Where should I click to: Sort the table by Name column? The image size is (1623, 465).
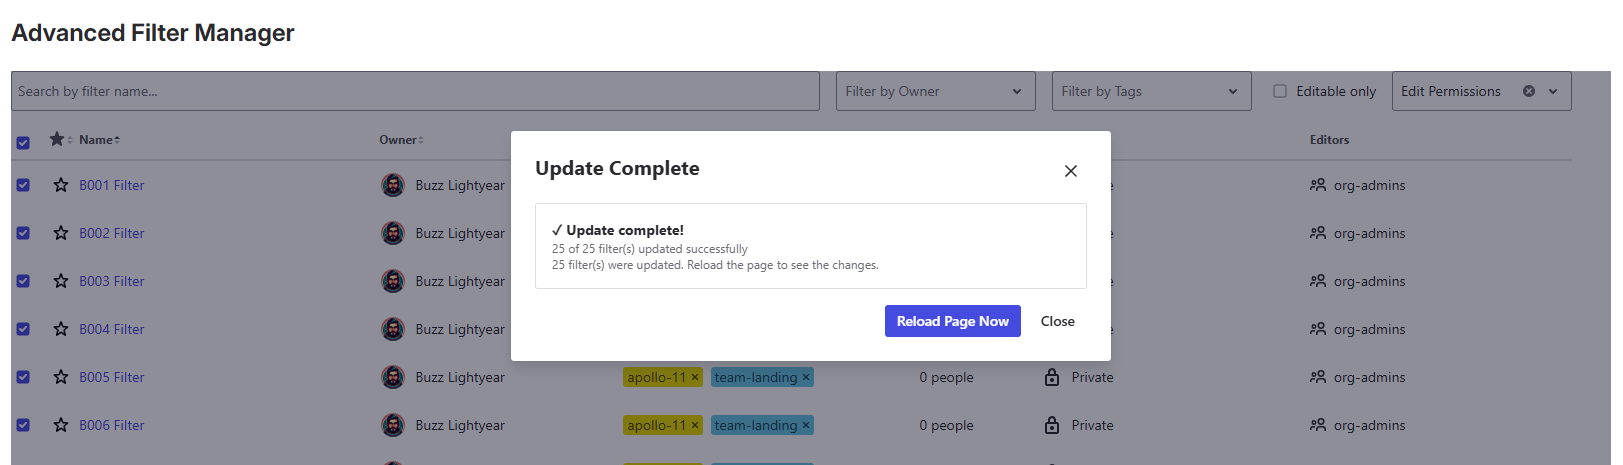pos(99,140)
